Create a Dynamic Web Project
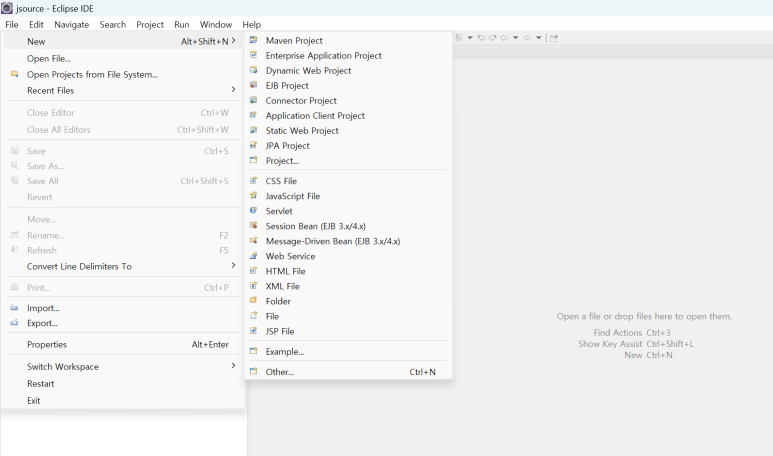The image size is (773, 456). coord(348,70)
